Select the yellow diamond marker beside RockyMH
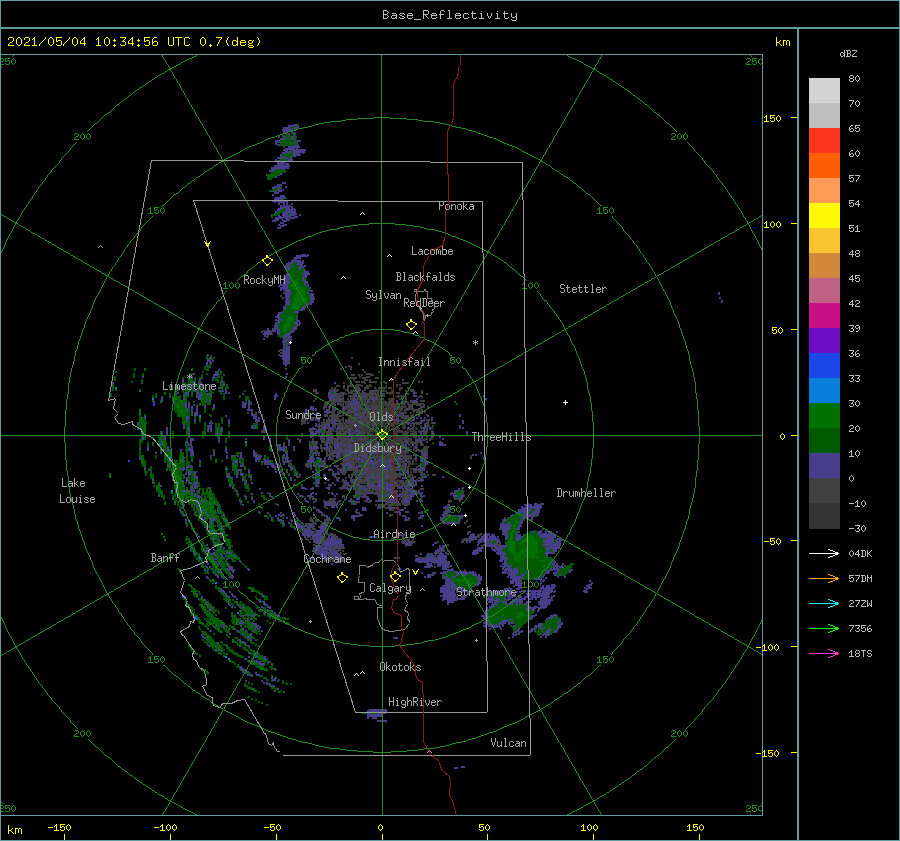 tap(267, 261)
